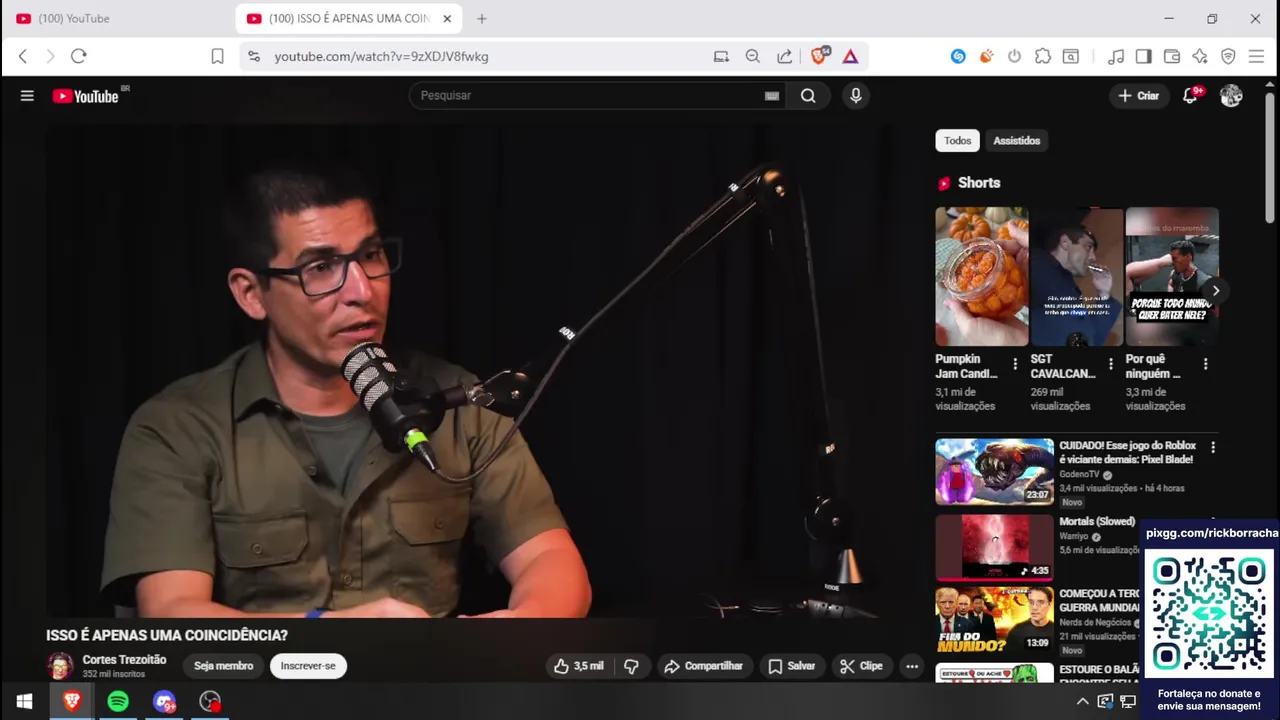1280x720 pixels.
Task: Open Cortes Trezoitão channel name
Action: (124, 660)
